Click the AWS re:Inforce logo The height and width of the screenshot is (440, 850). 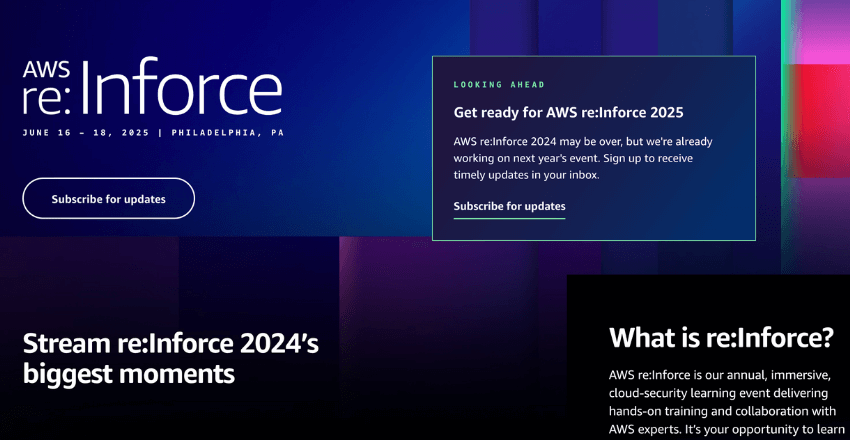pos(152,86)
